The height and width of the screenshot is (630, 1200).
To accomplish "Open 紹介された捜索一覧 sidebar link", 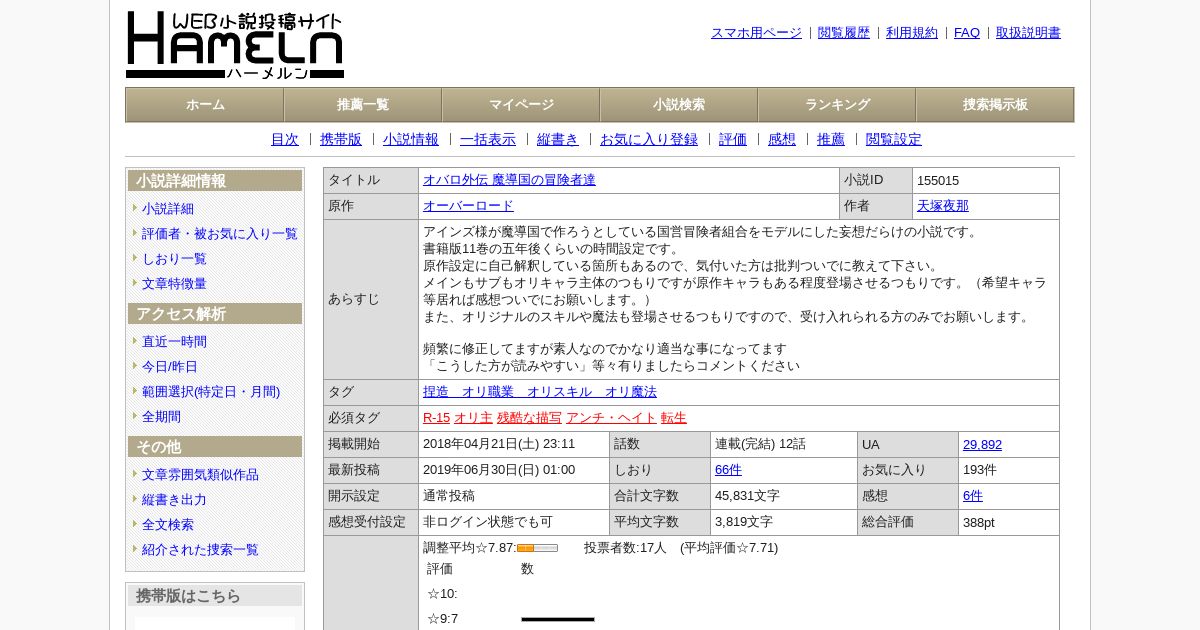I will click(x=200, y=550).
